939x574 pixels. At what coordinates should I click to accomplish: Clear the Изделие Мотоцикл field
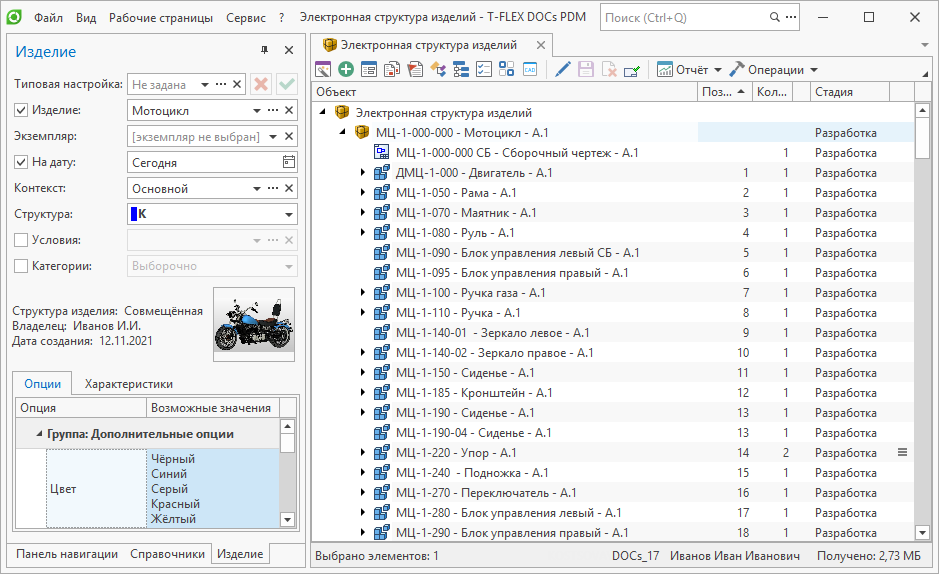point(289,110)
